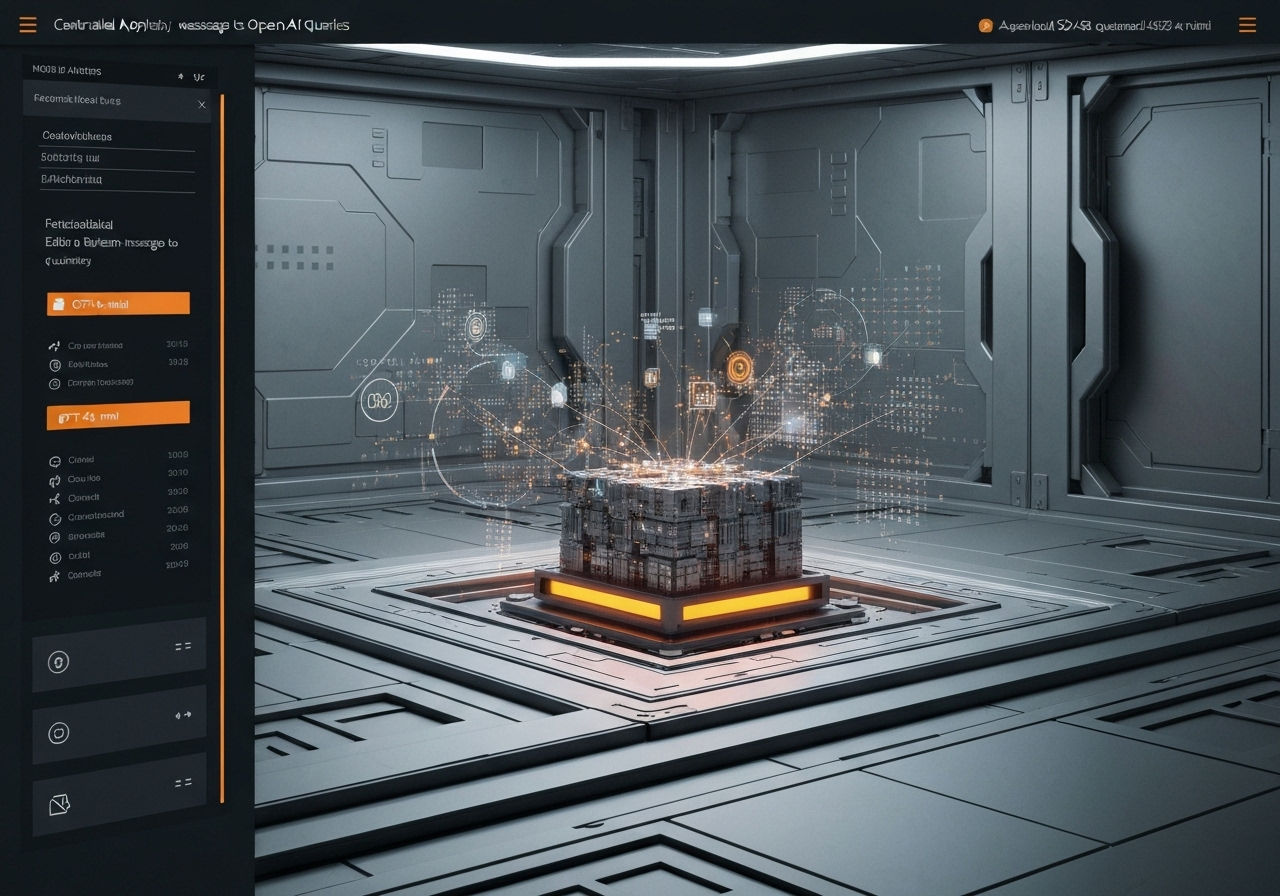1280x896 pixels.
Task: Open the top-left orange hamburger menu
Action: click(28, 25)
